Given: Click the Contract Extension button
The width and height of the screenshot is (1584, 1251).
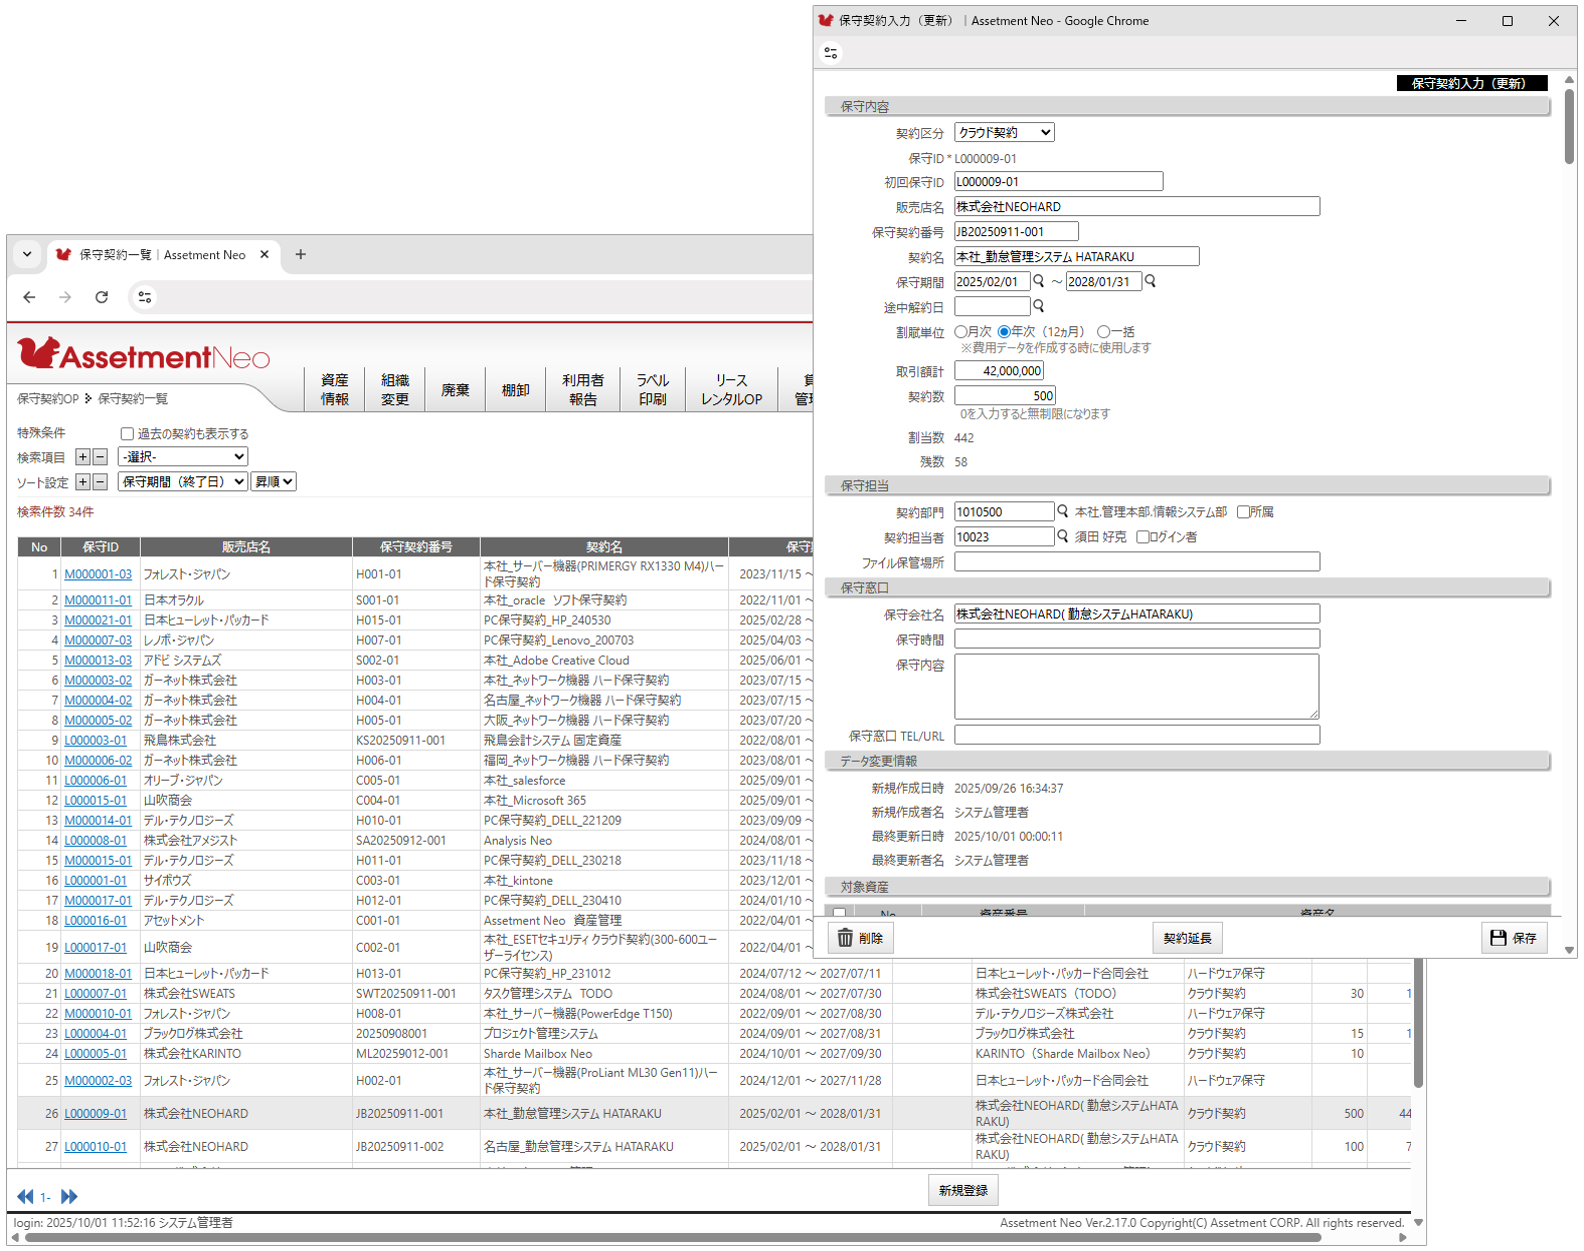Looking at the screenshot, I should coord(1187,938).
